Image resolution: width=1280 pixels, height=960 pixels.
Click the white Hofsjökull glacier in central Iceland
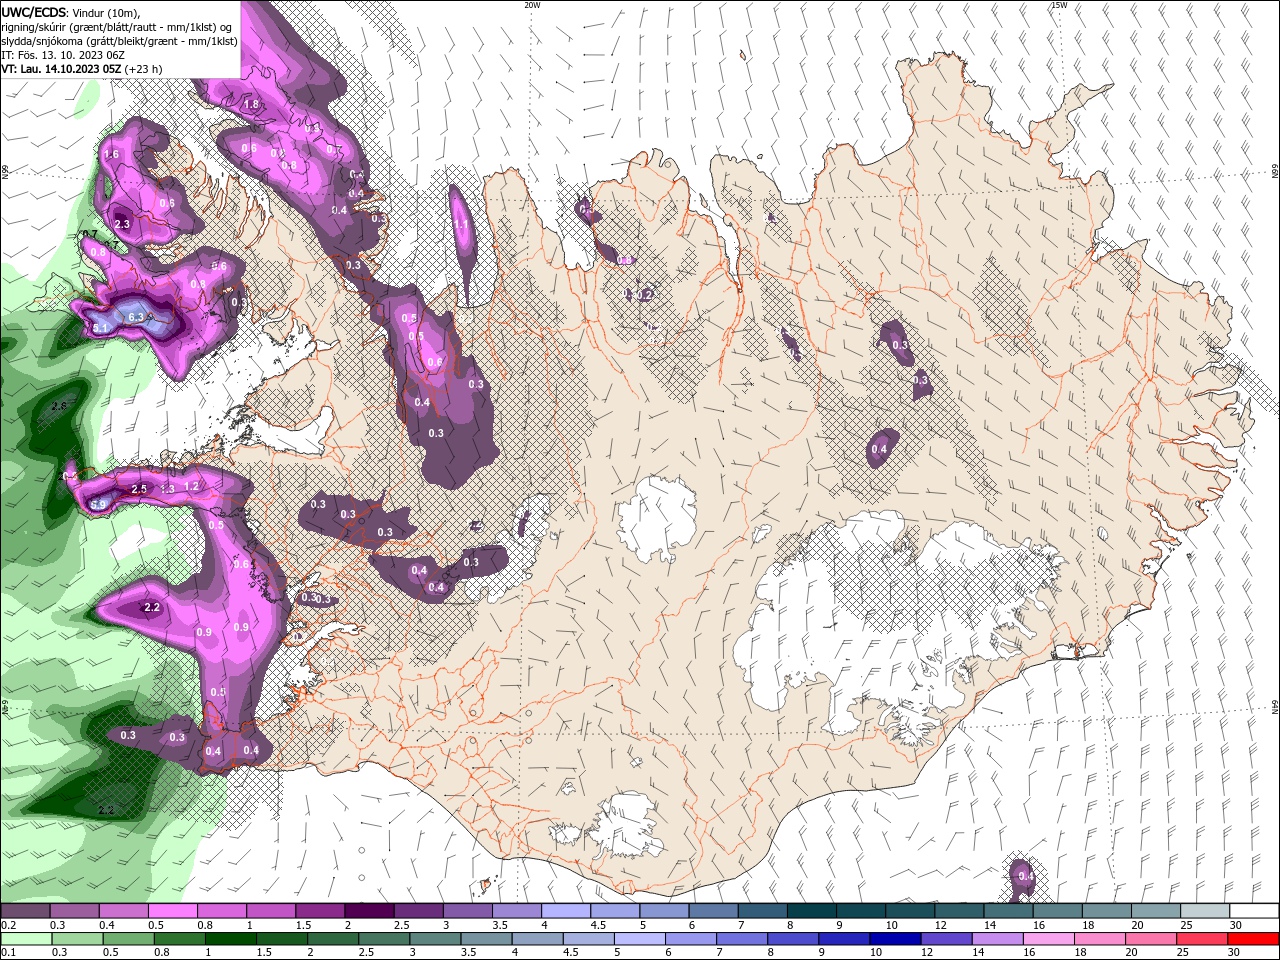pyautogui.click(x=657, y=517)
